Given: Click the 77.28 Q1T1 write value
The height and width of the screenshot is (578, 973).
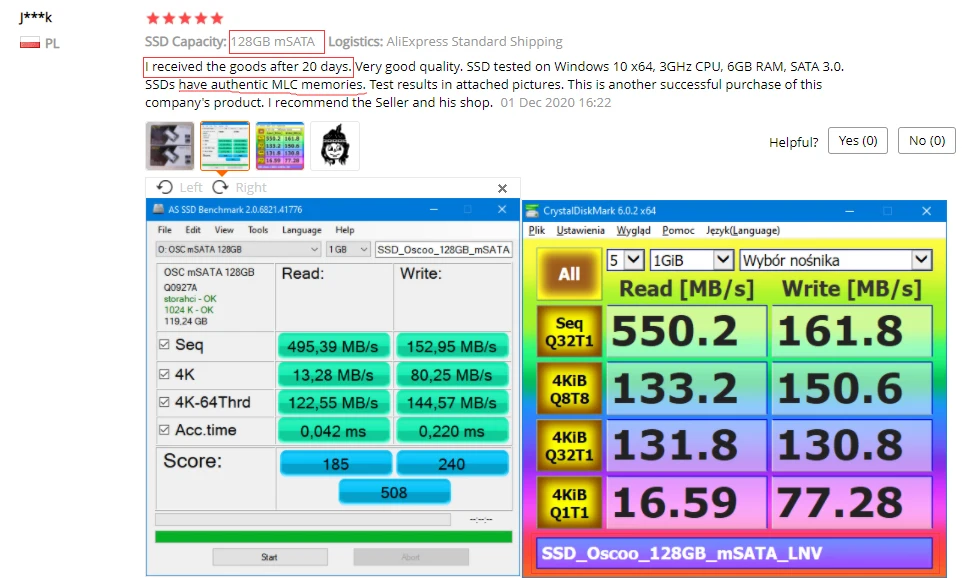Looking at the screenshot, I should click(x=851, y=503).
